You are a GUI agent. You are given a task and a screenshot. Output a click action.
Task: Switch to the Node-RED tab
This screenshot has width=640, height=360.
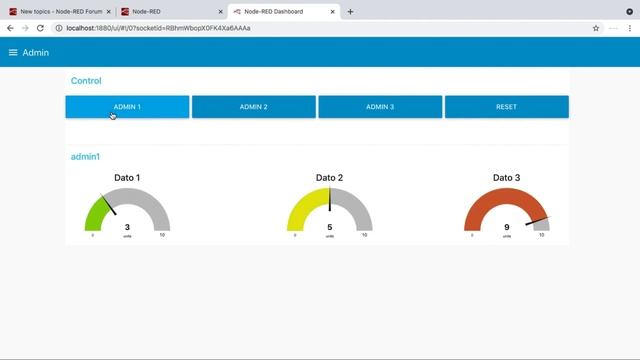(171, 12)
